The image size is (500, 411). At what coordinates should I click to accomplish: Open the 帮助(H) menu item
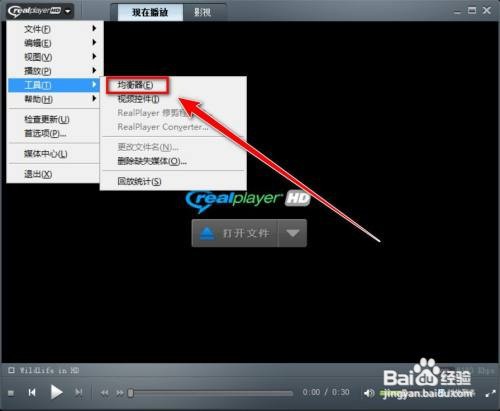(x=54, y=99)
